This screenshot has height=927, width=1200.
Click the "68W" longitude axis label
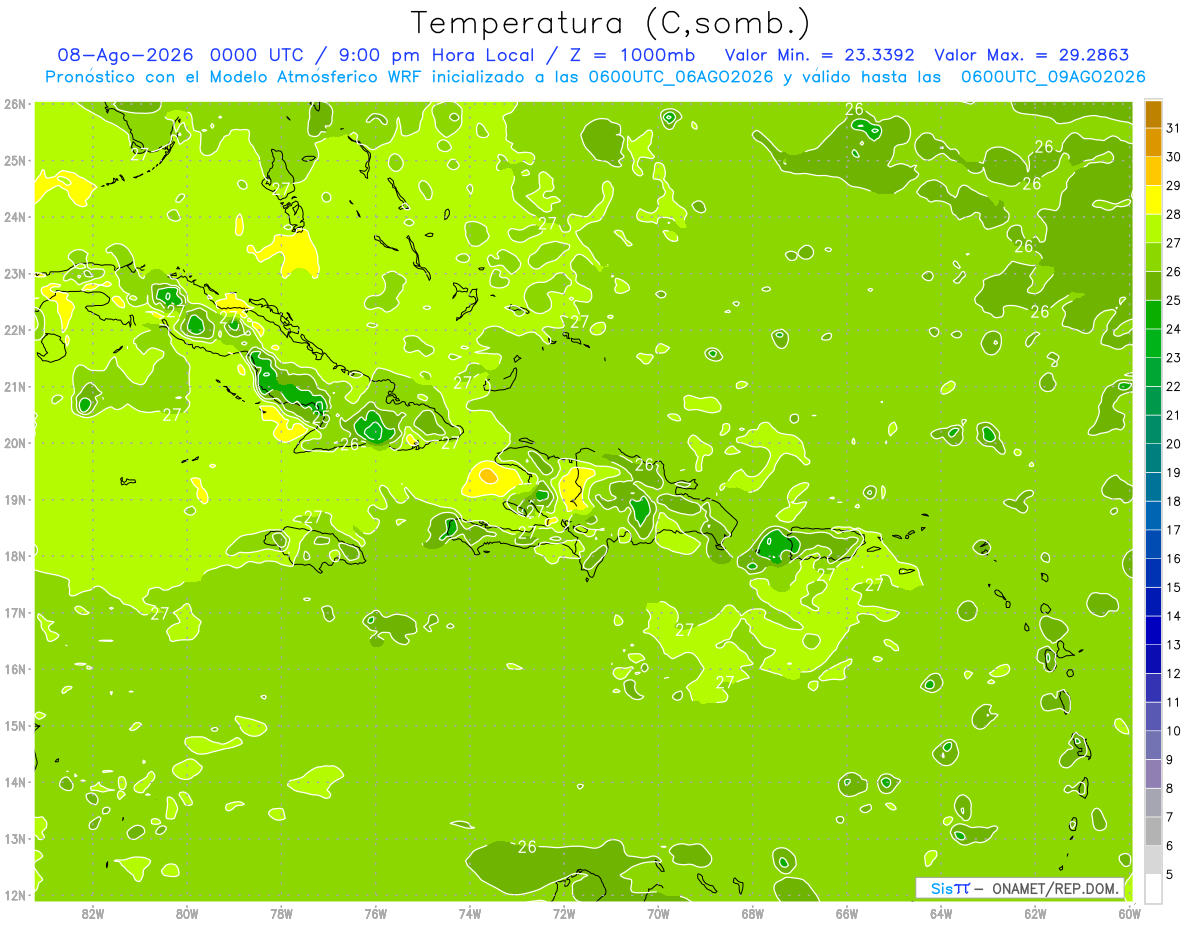tap(753, 912)
